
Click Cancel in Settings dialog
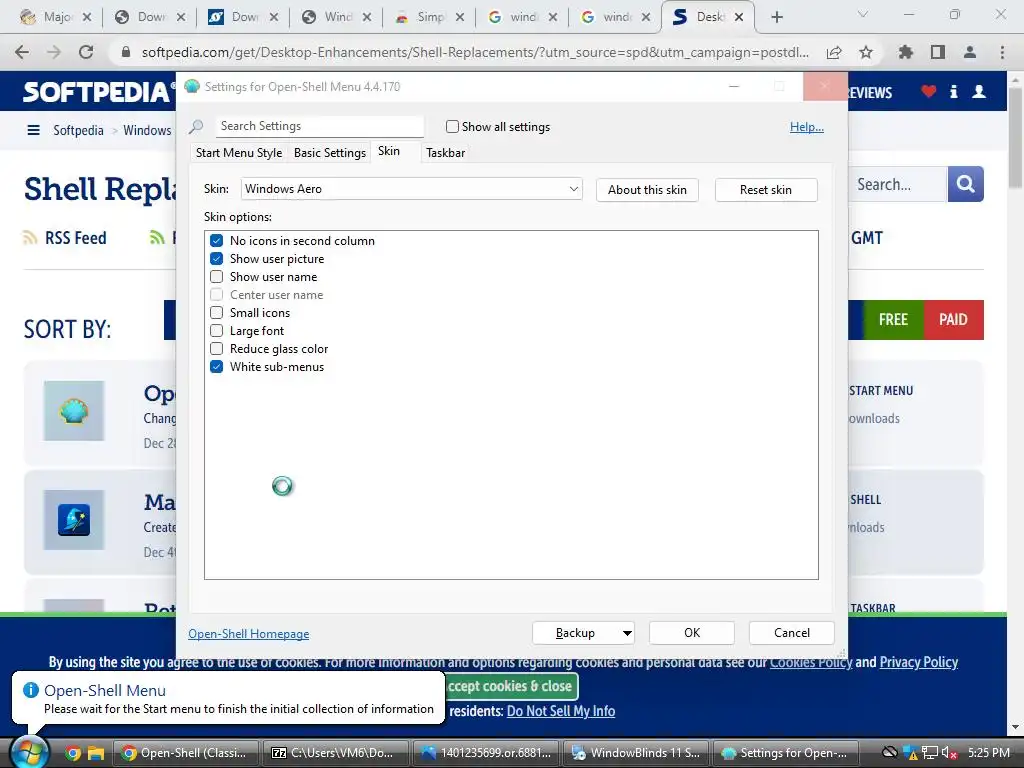(x=792, y=633)
